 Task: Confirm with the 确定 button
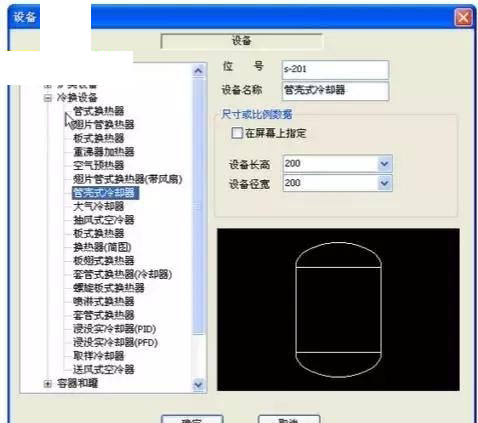(192, 419)
